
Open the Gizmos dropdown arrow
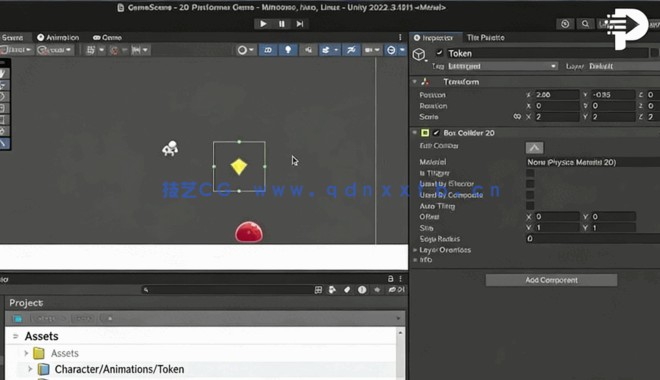coord(402,50)
